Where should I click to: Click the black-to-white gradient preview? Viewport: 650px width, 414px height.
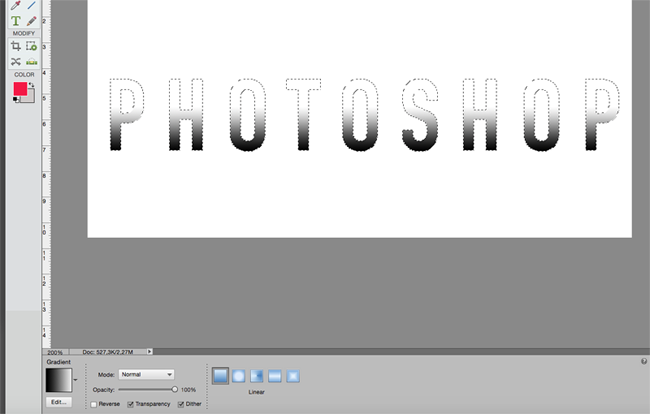(58, 380)
